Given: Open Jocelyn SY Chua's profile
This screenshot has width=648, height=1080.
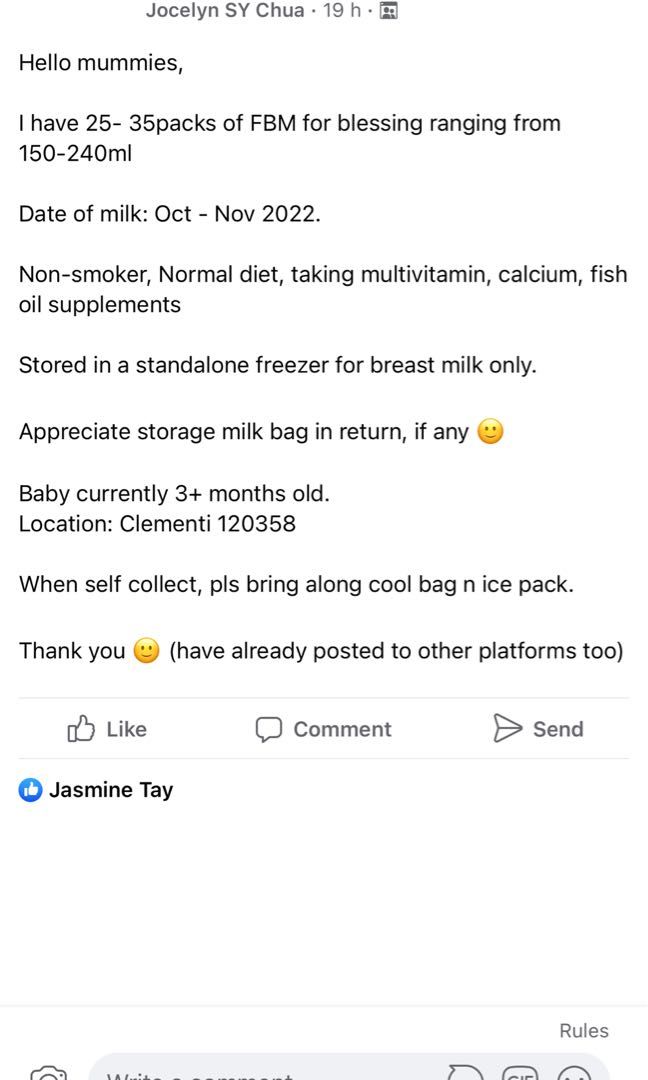Looking at the screenshot, I should (224, 10).
